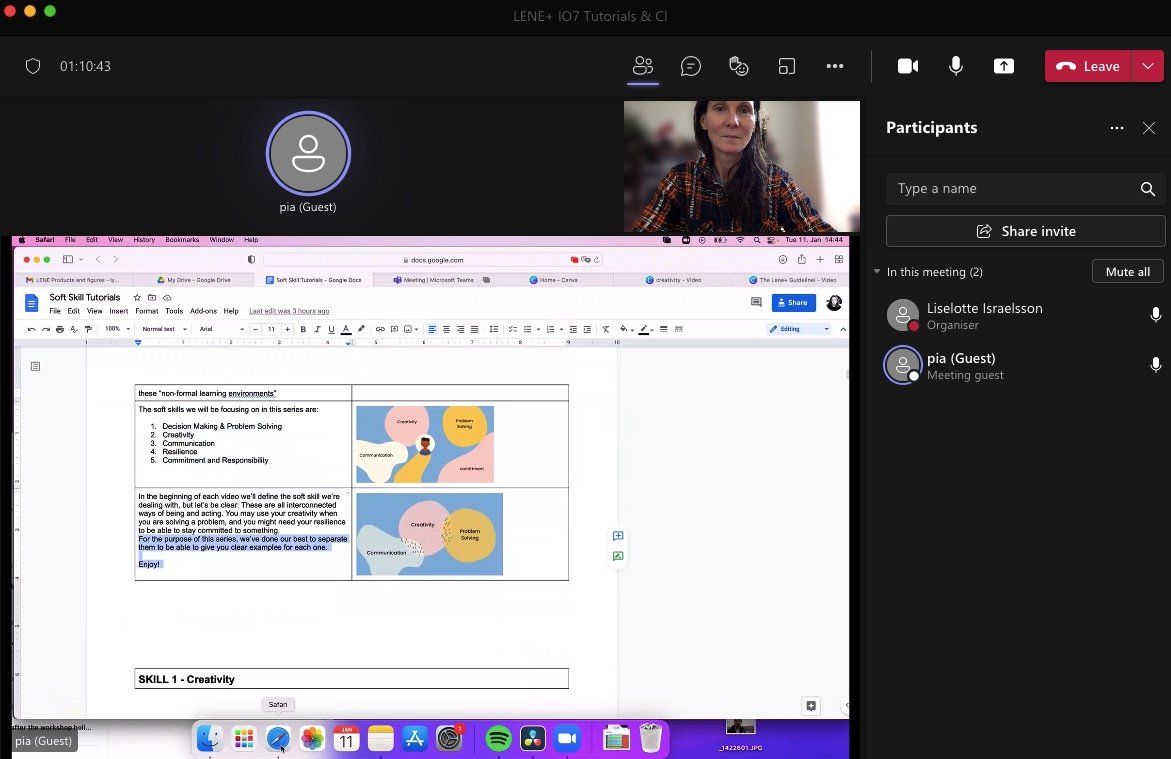Open More actions ellipsis in toolbar

[835, 66]
